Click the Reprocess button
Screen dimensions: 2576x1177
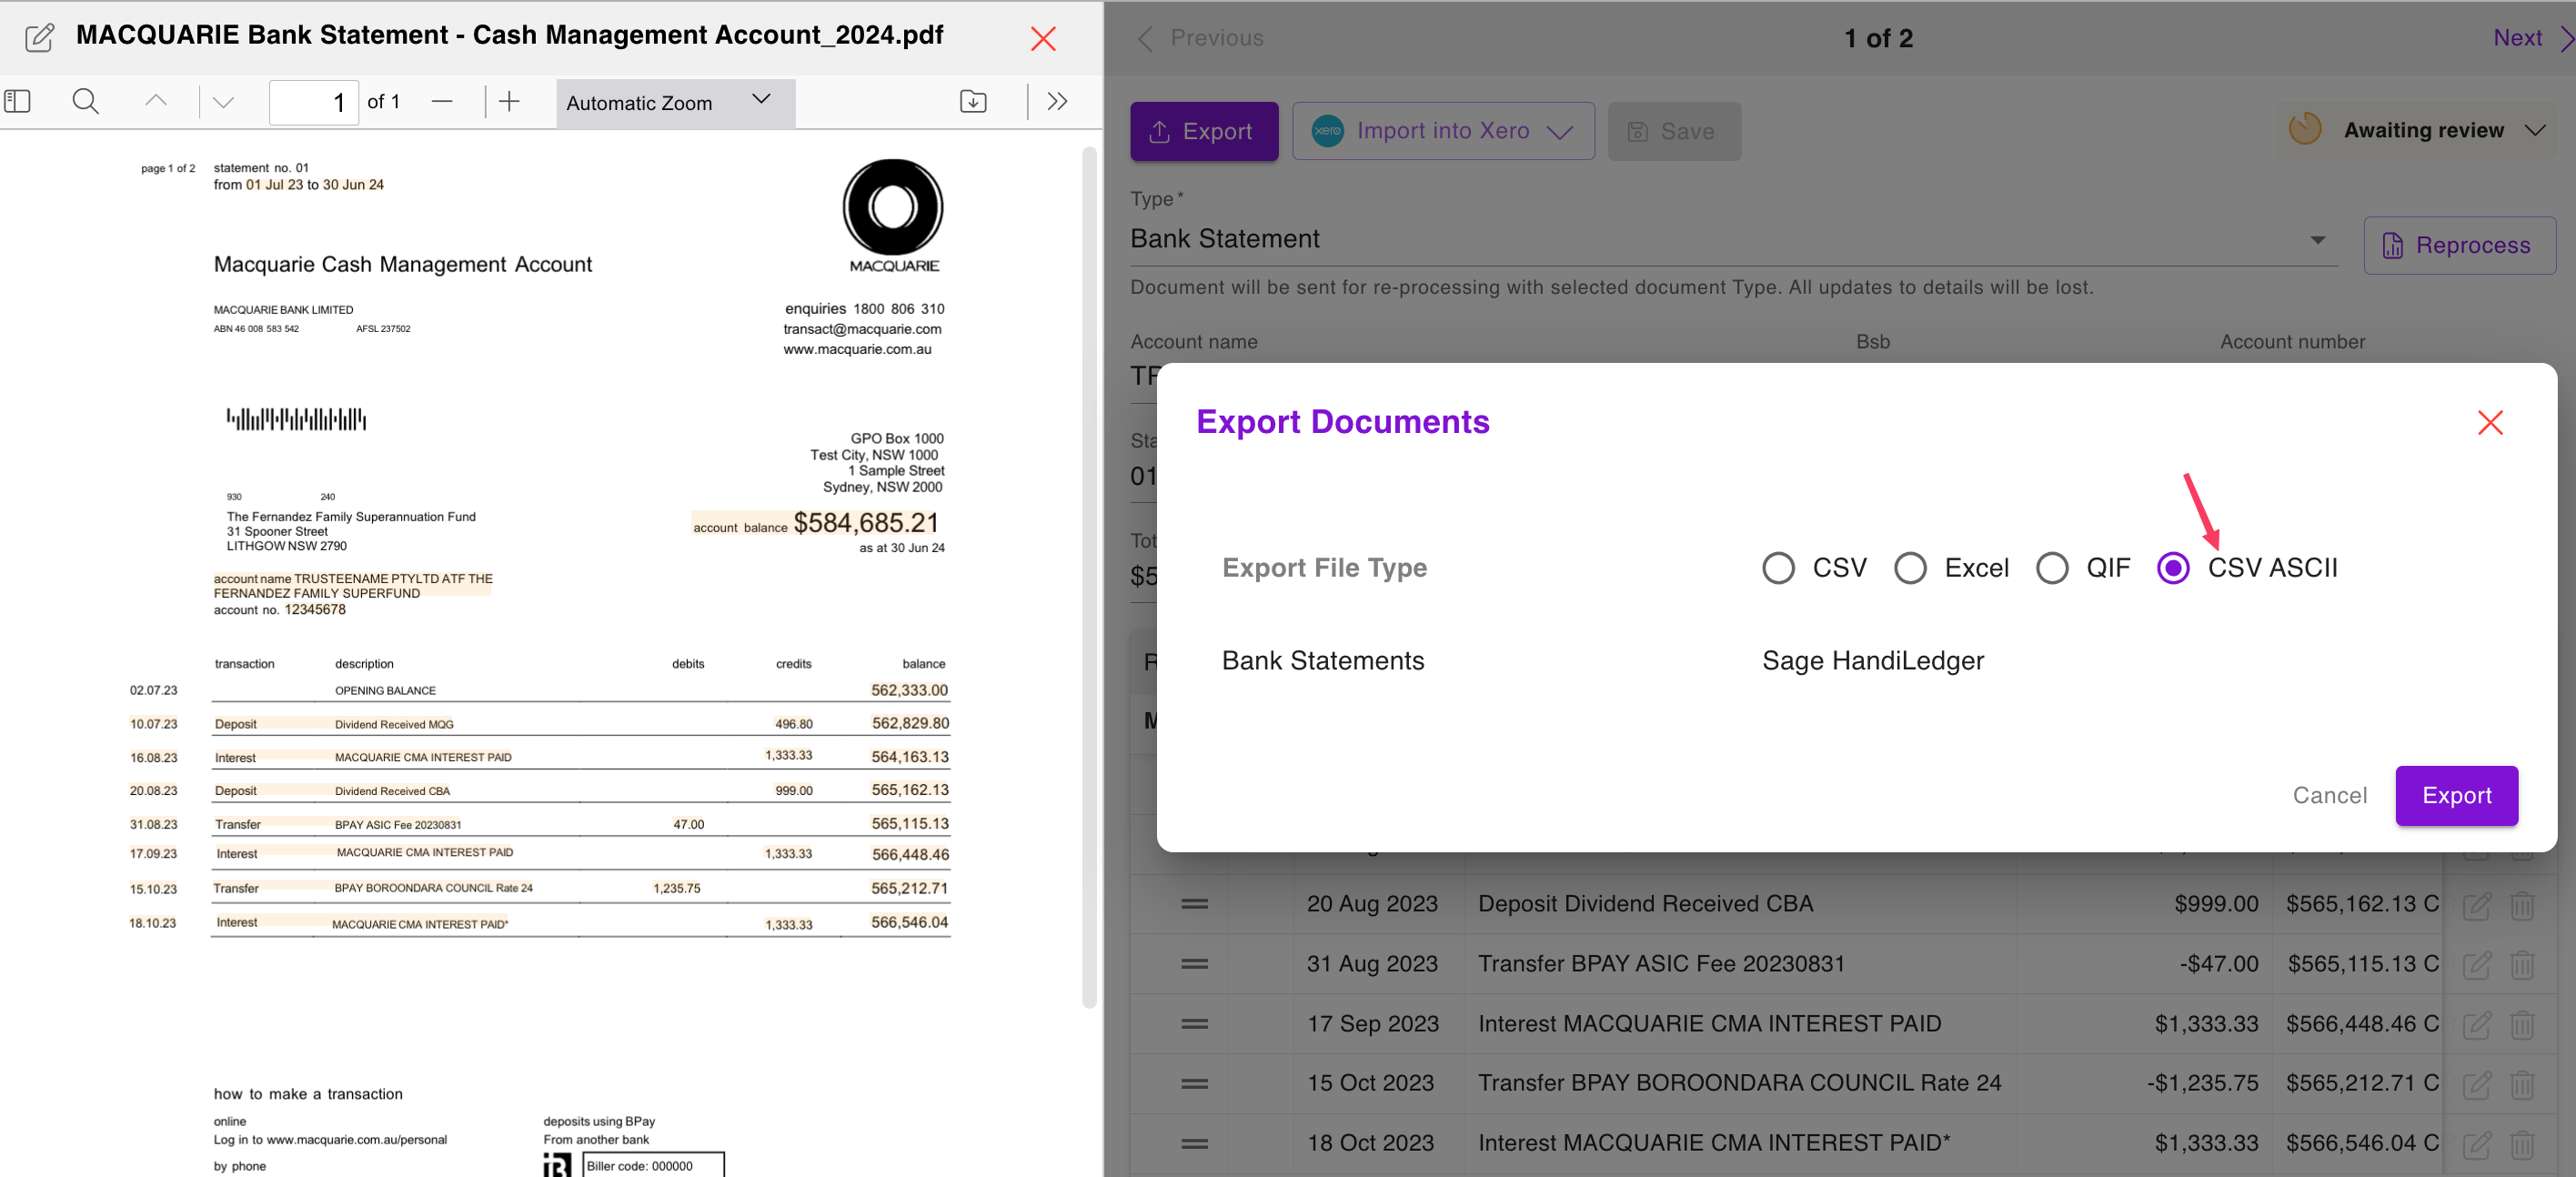click(2459, 245)
